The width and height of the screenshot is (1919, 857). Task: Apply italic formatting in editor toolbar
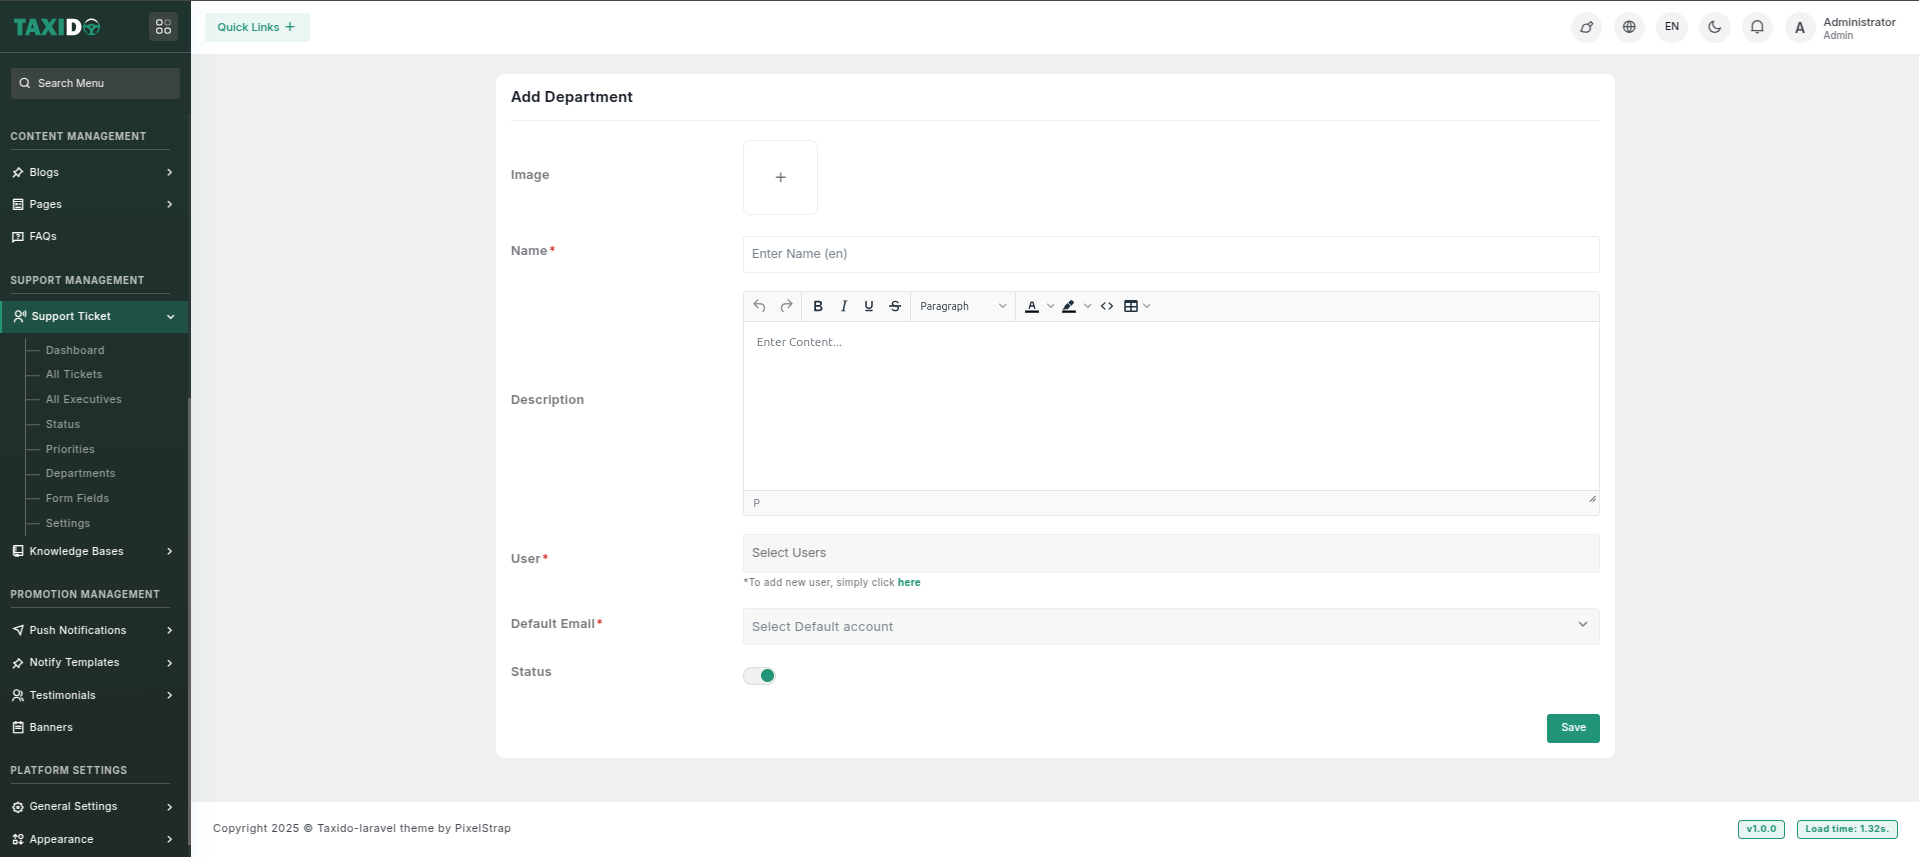(844, 307)
